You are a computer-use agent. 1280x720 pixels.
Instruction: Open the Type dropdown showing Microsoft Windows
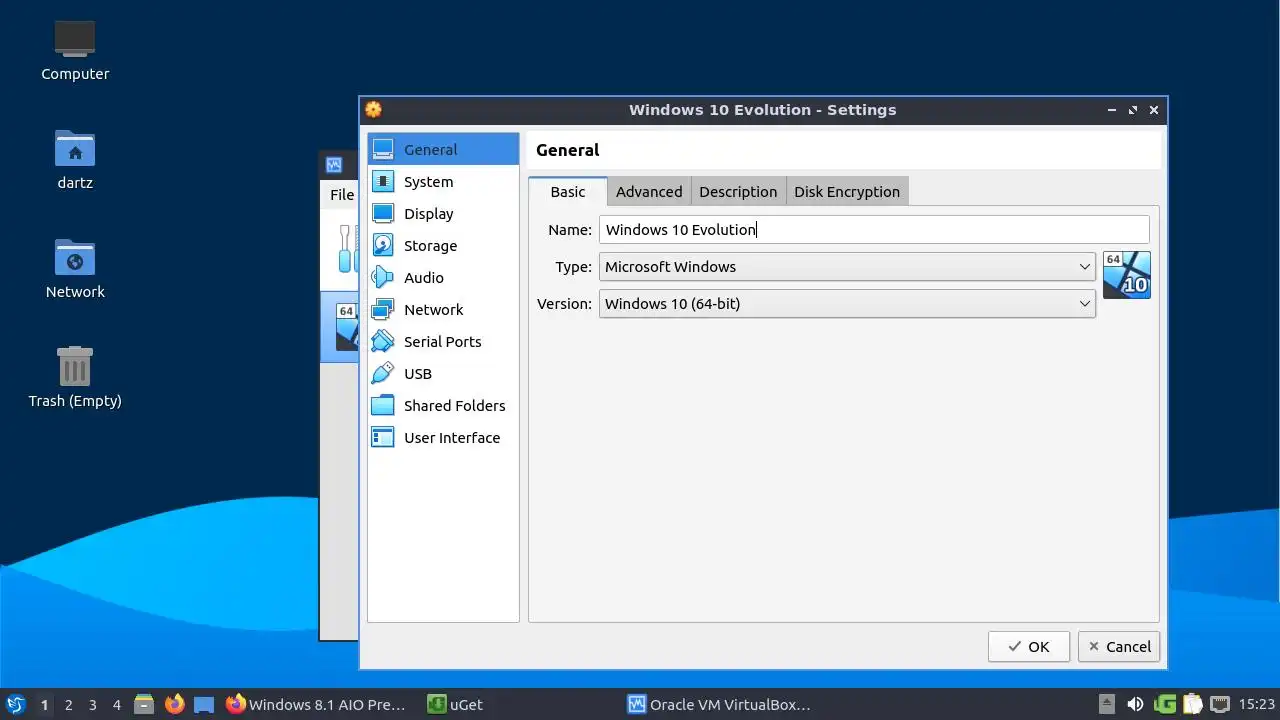click(847, 266)
